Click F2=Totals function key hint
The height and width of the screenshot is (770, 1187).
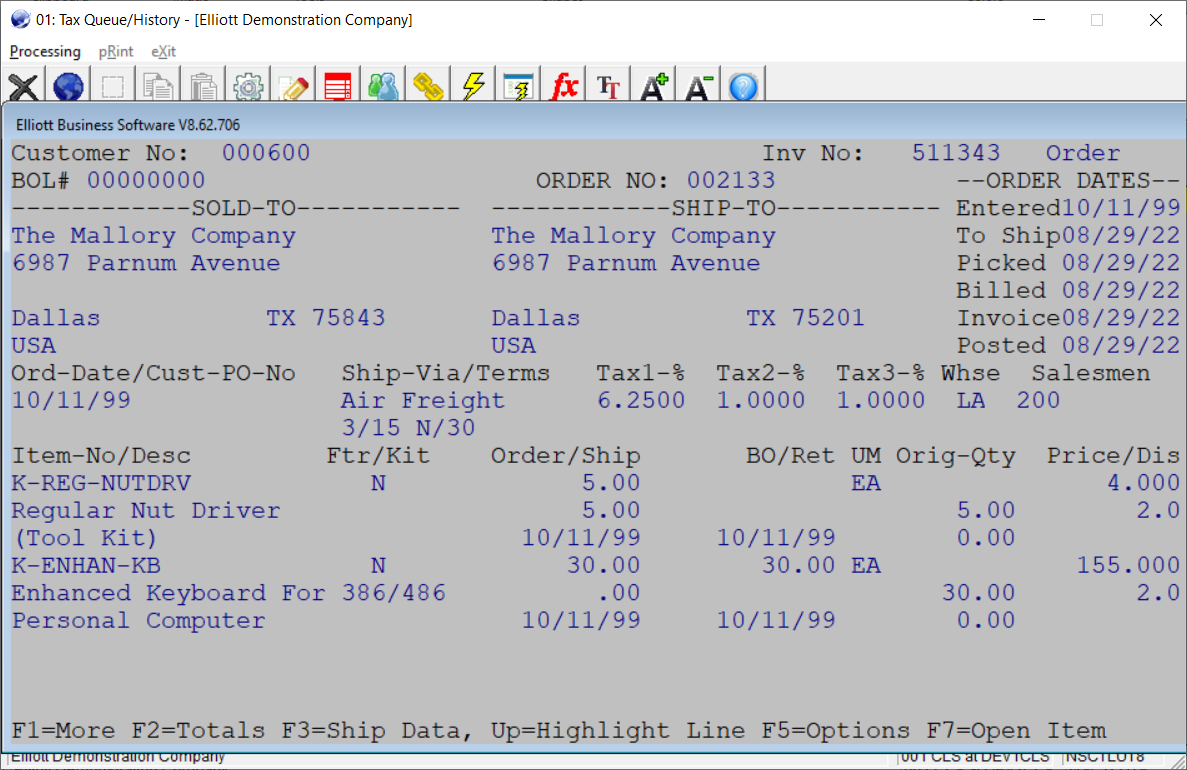(x=198, y=731)
